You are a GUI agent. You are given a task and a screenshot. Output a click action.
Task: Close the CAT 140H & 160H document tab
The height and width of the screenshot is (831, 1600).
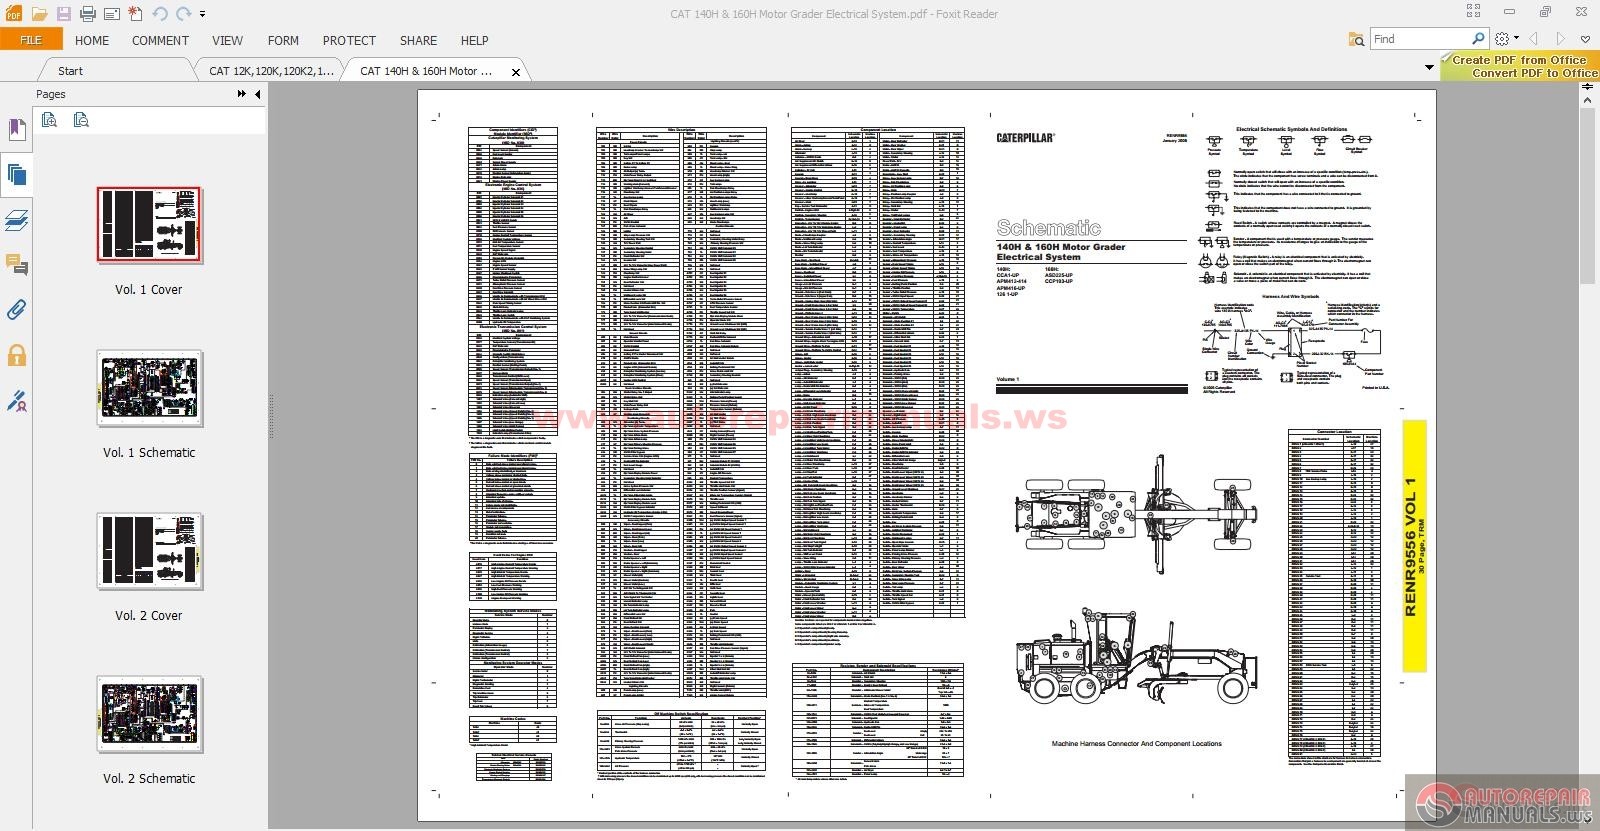516,72
